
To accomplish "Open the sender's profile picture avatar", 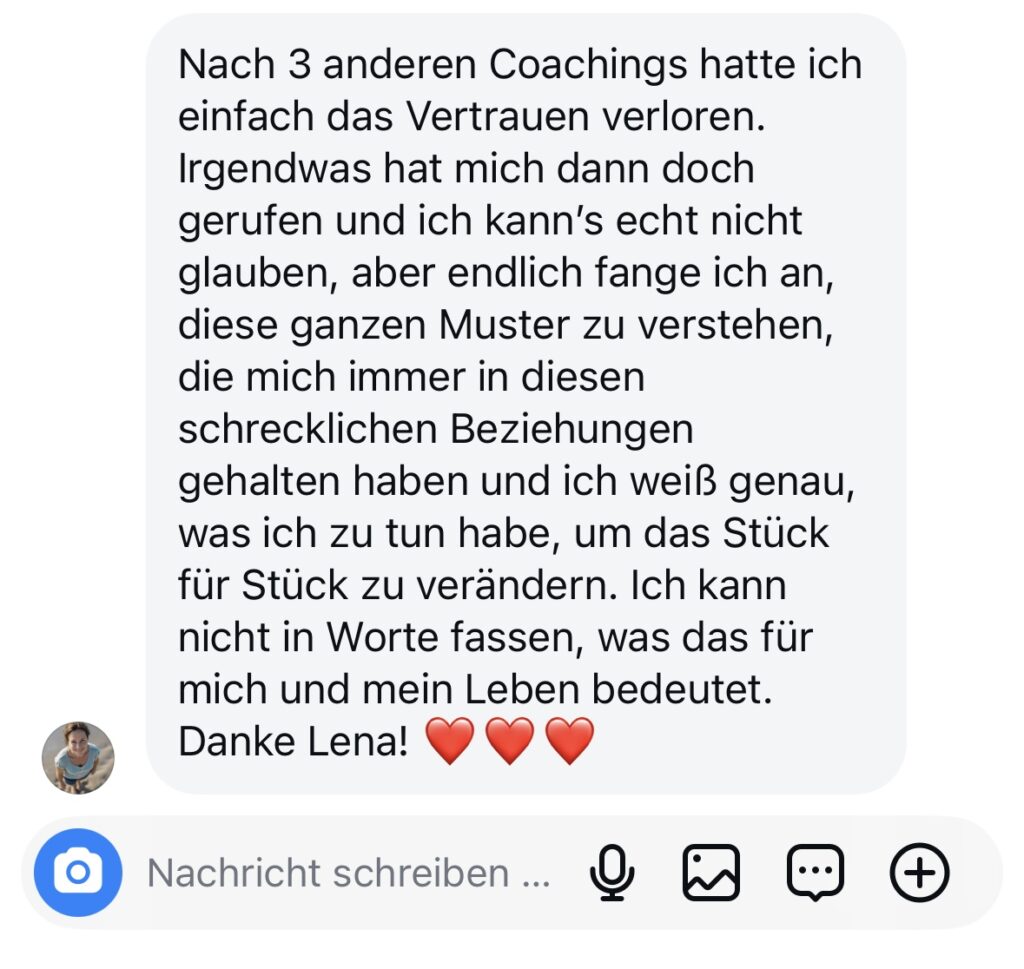I will 78,758.
